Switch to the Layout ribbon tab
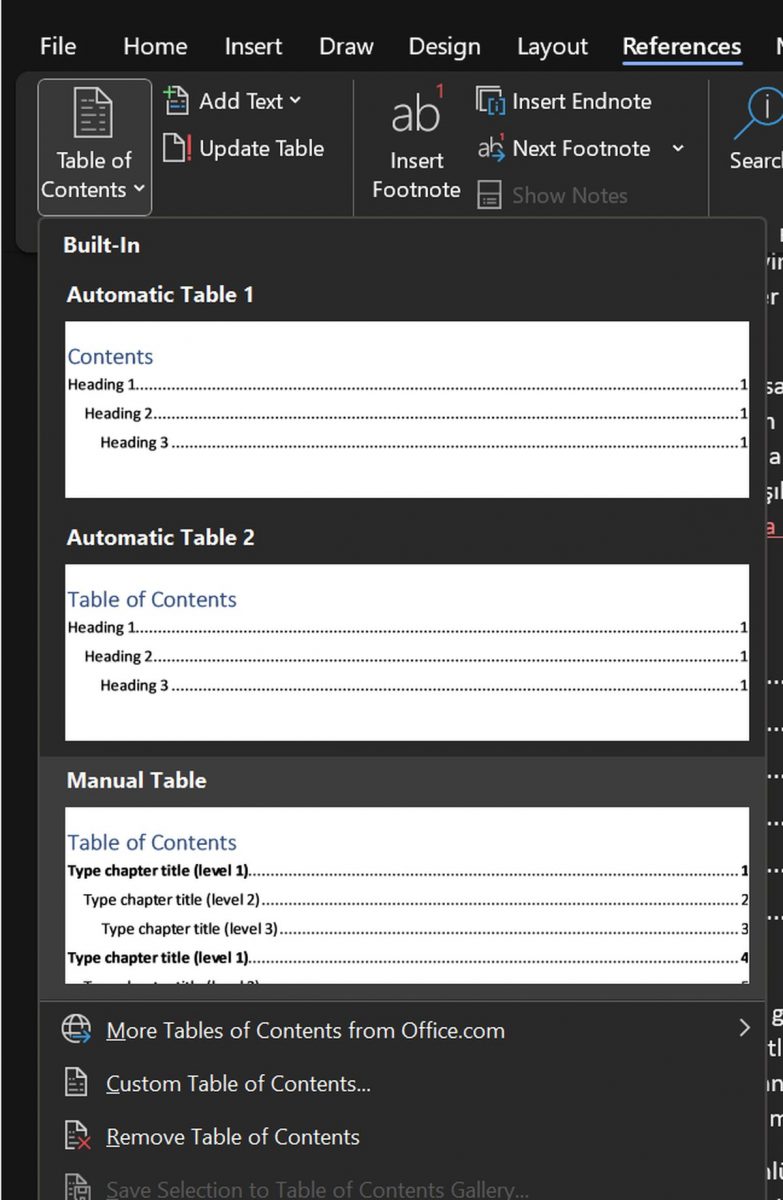The height and width of the screenshot is (1200, 783). [x=552, y=47]
